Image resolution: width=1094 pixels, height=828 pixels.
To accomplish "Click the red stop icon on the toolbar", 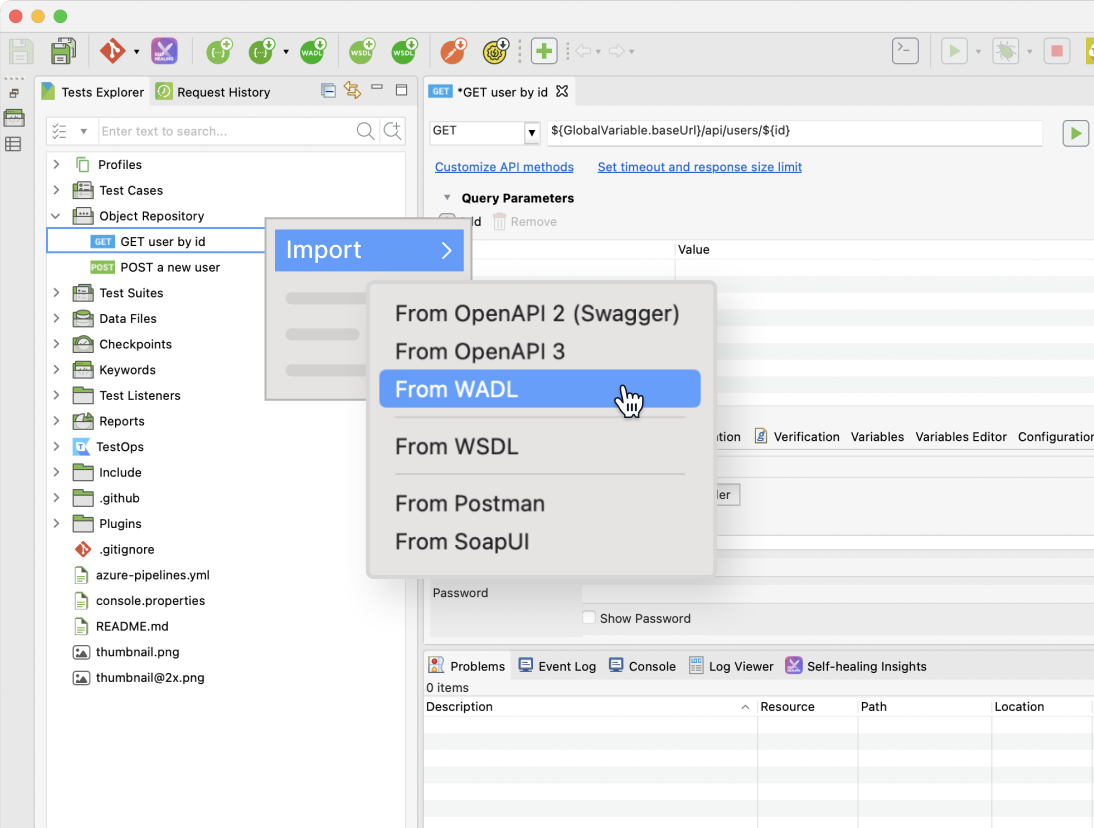I will [x=1057, y=50].
